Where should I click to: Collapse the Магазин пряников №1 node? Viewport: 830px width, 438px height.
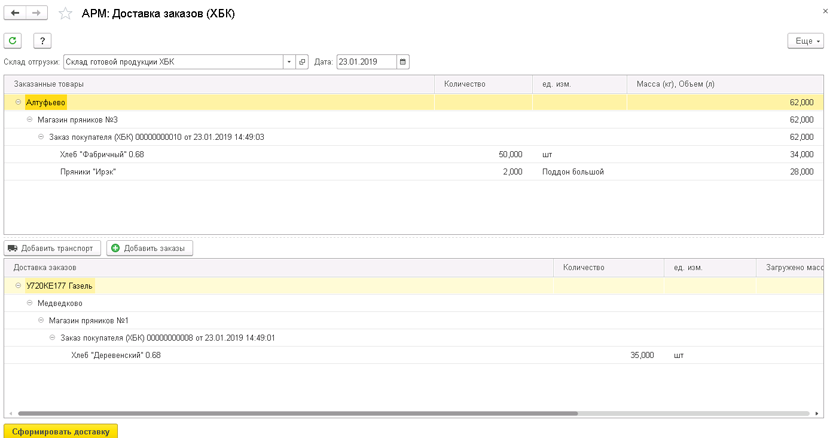(x=41, y=320)
